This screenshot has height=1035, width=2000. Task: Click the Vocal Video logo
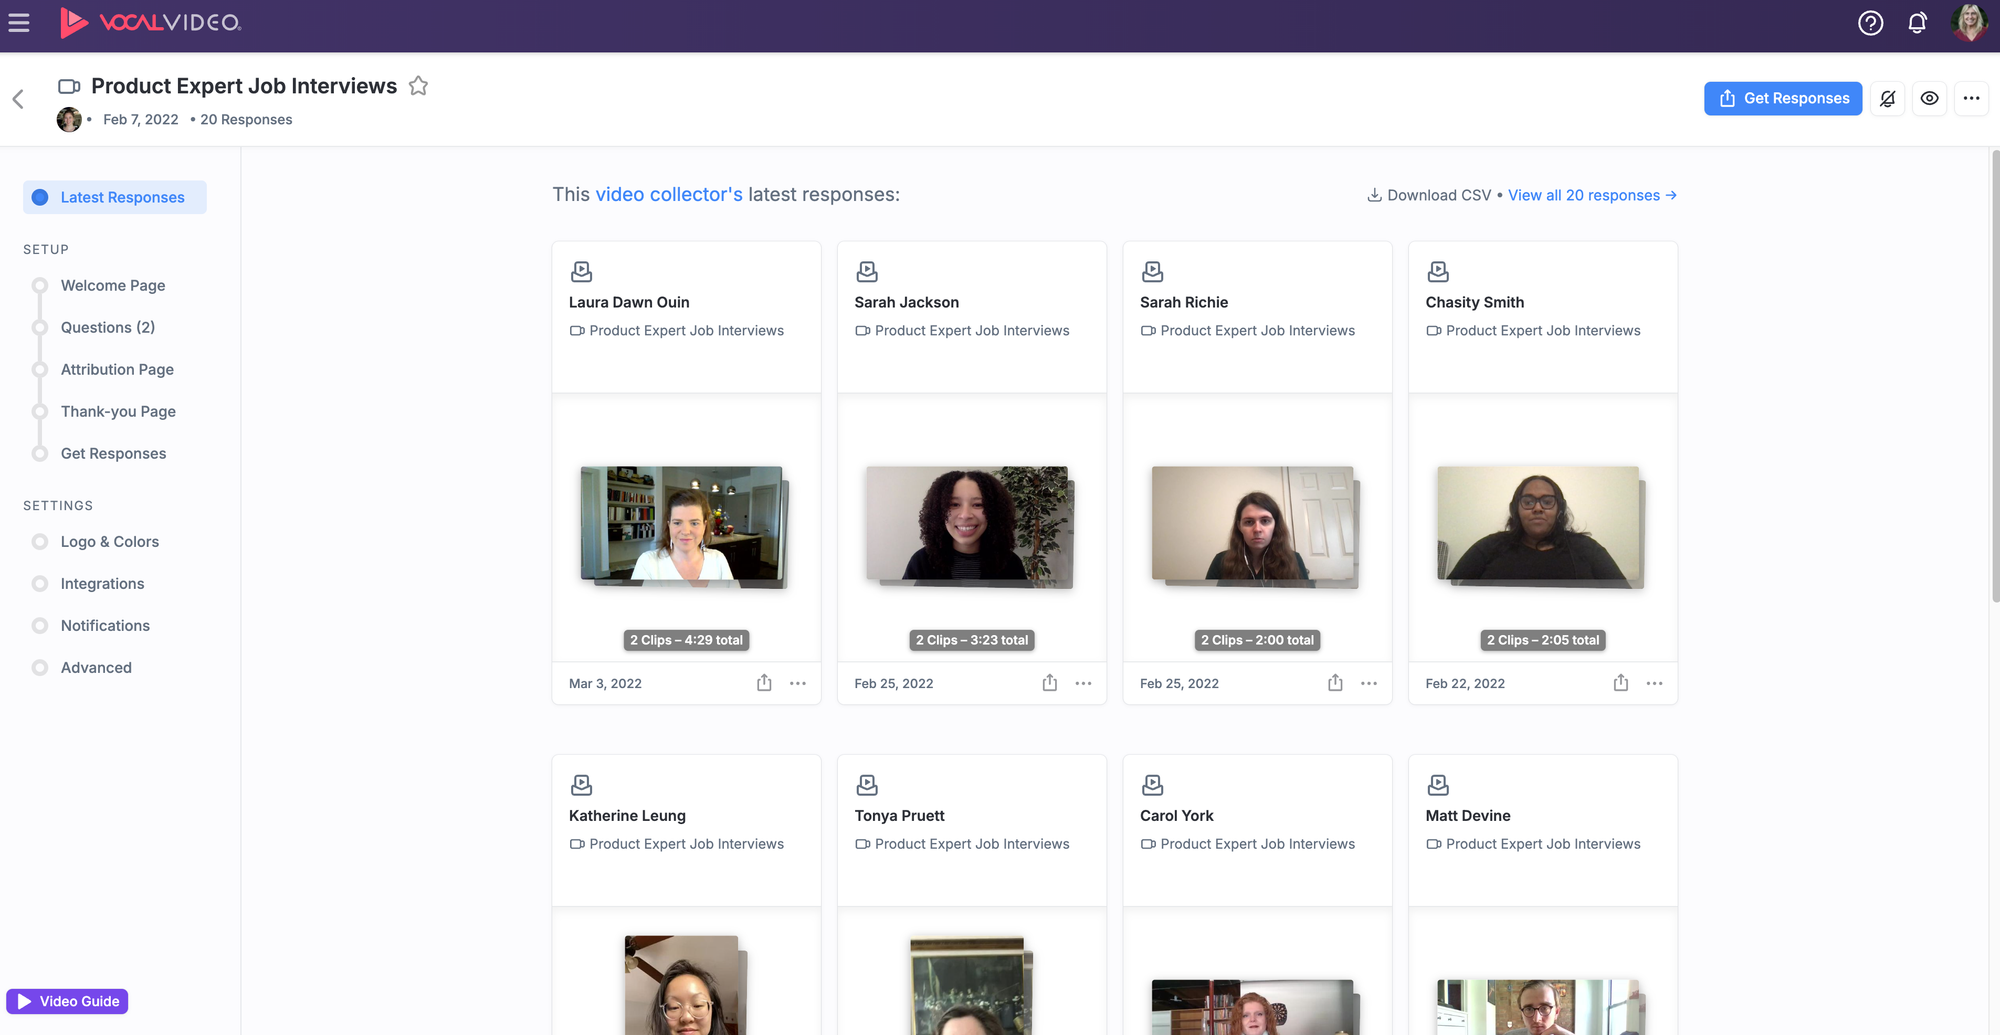click(151, 22)
